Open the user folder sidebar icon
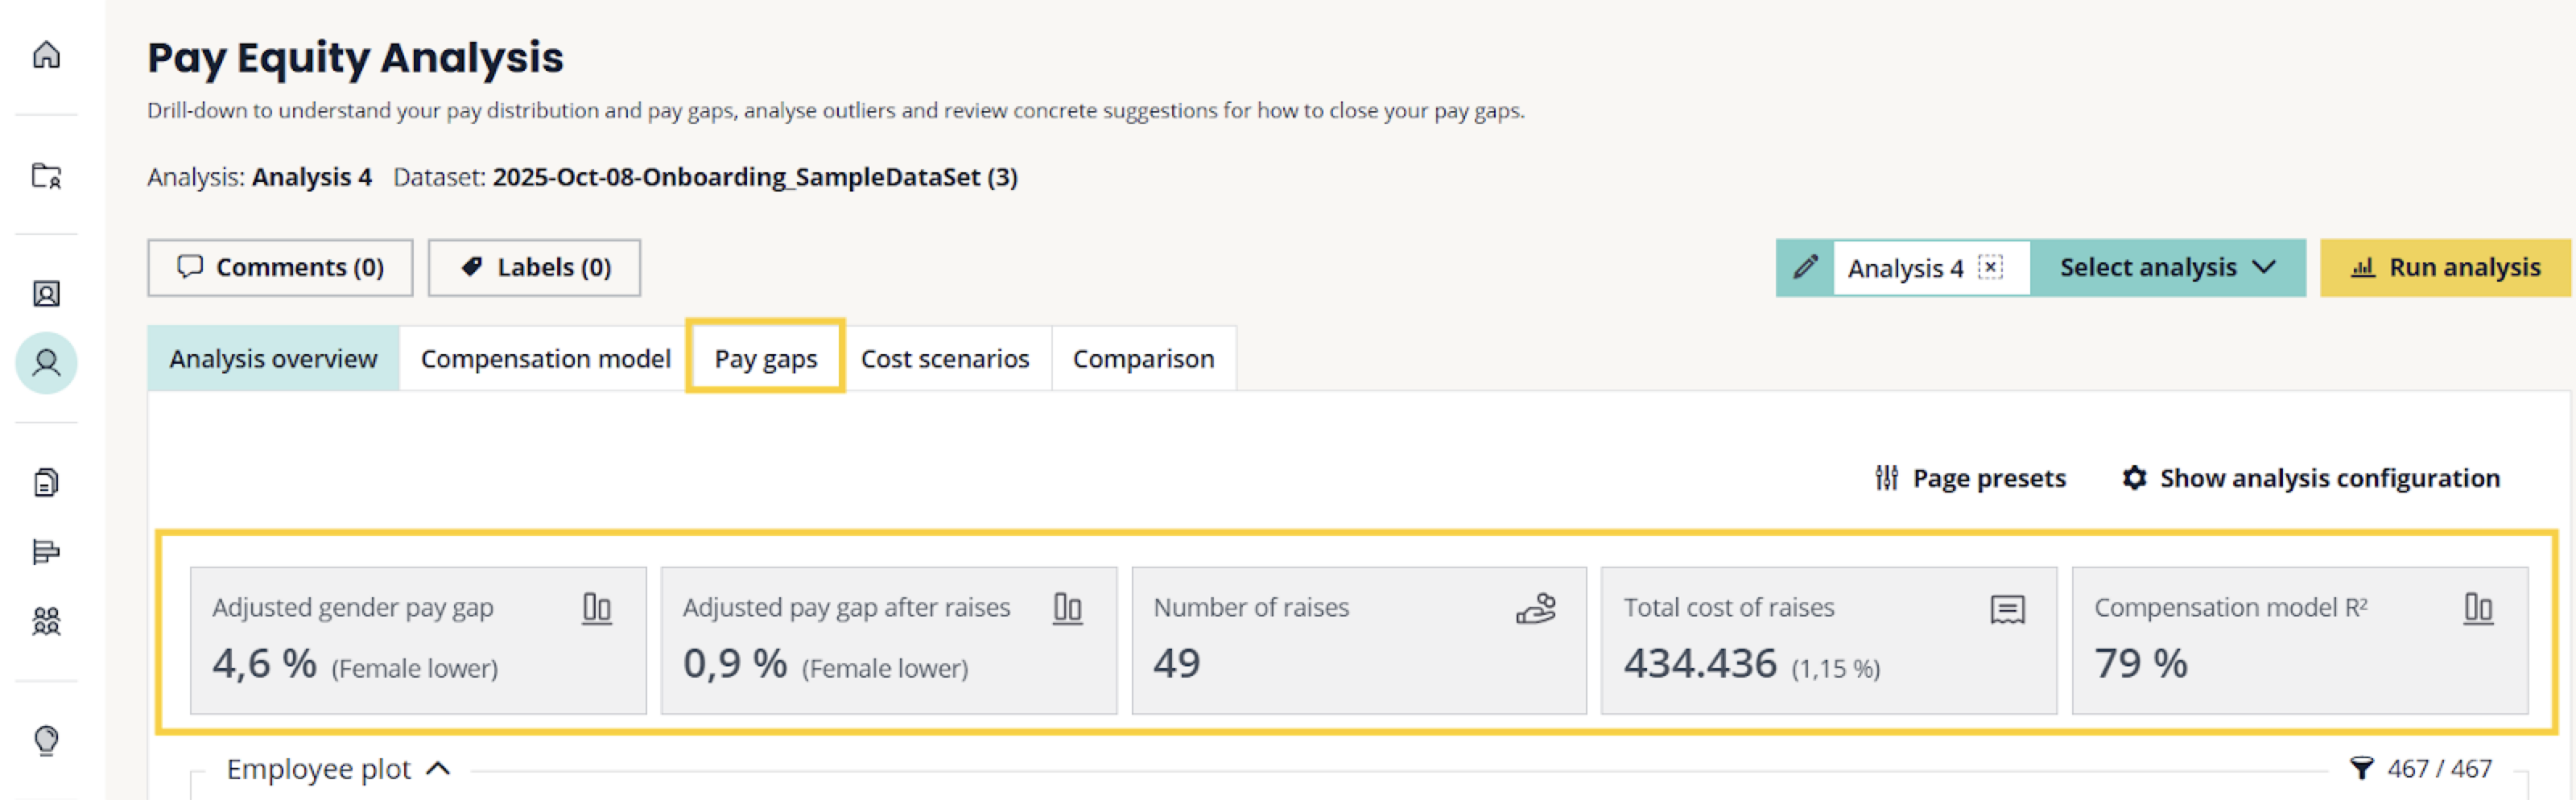Viewport: 2576px width, 800px height. [x=46, y=176]
